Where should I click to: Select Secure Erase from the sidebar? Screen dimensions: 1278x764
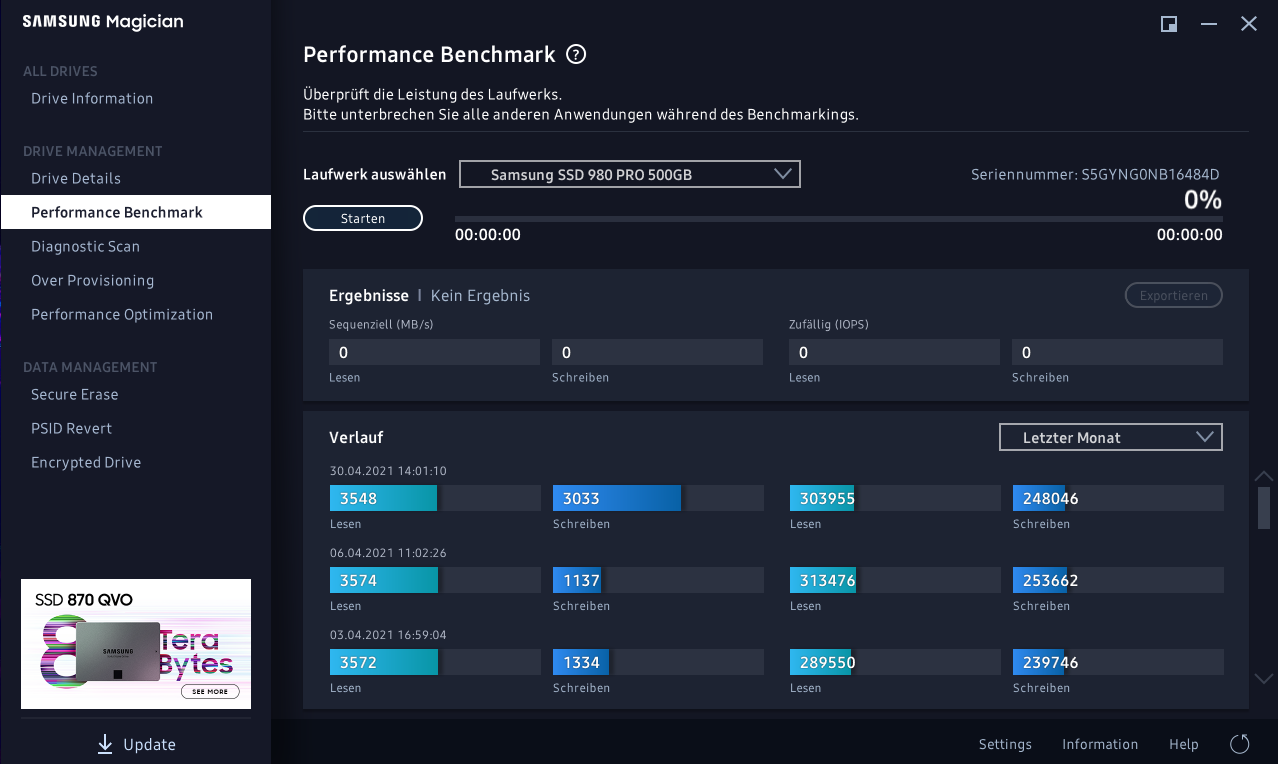pyautogui.click(x=75, y=395)
